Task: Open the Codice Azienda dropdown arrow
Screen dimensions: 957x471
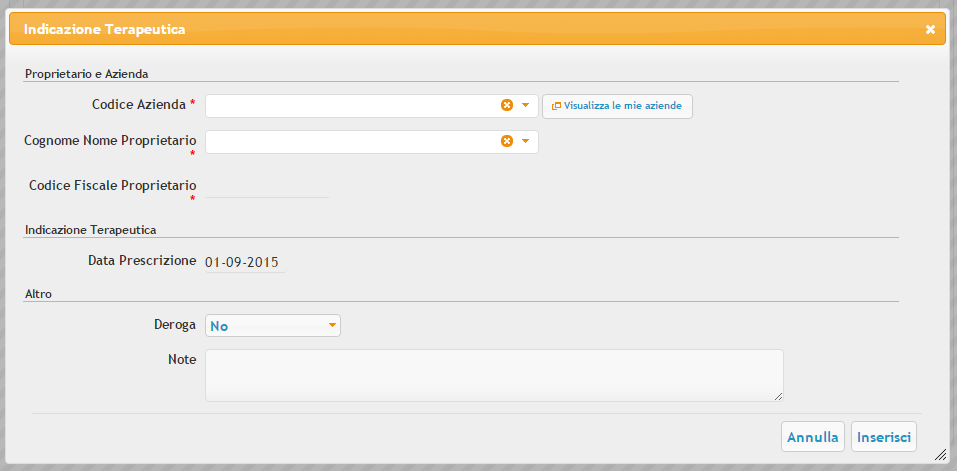Action: tap(525, 106)
